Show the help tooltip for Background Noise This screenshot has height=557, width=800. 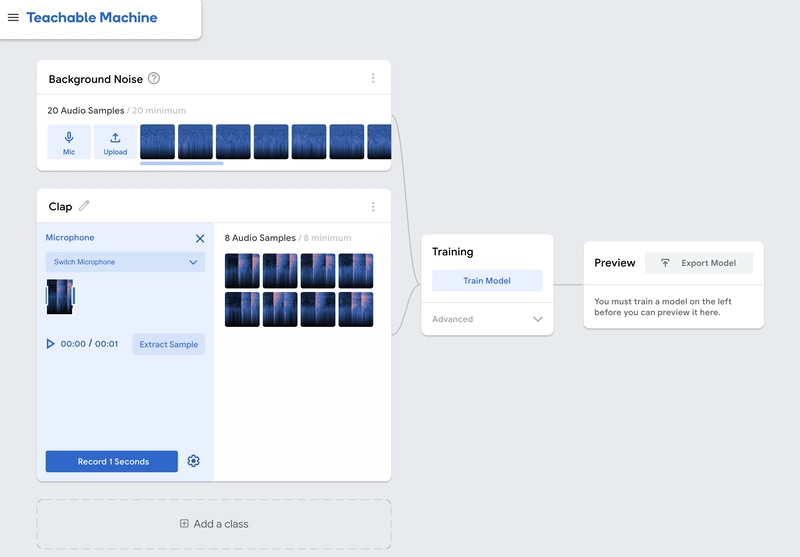click(x=154, y=79)
